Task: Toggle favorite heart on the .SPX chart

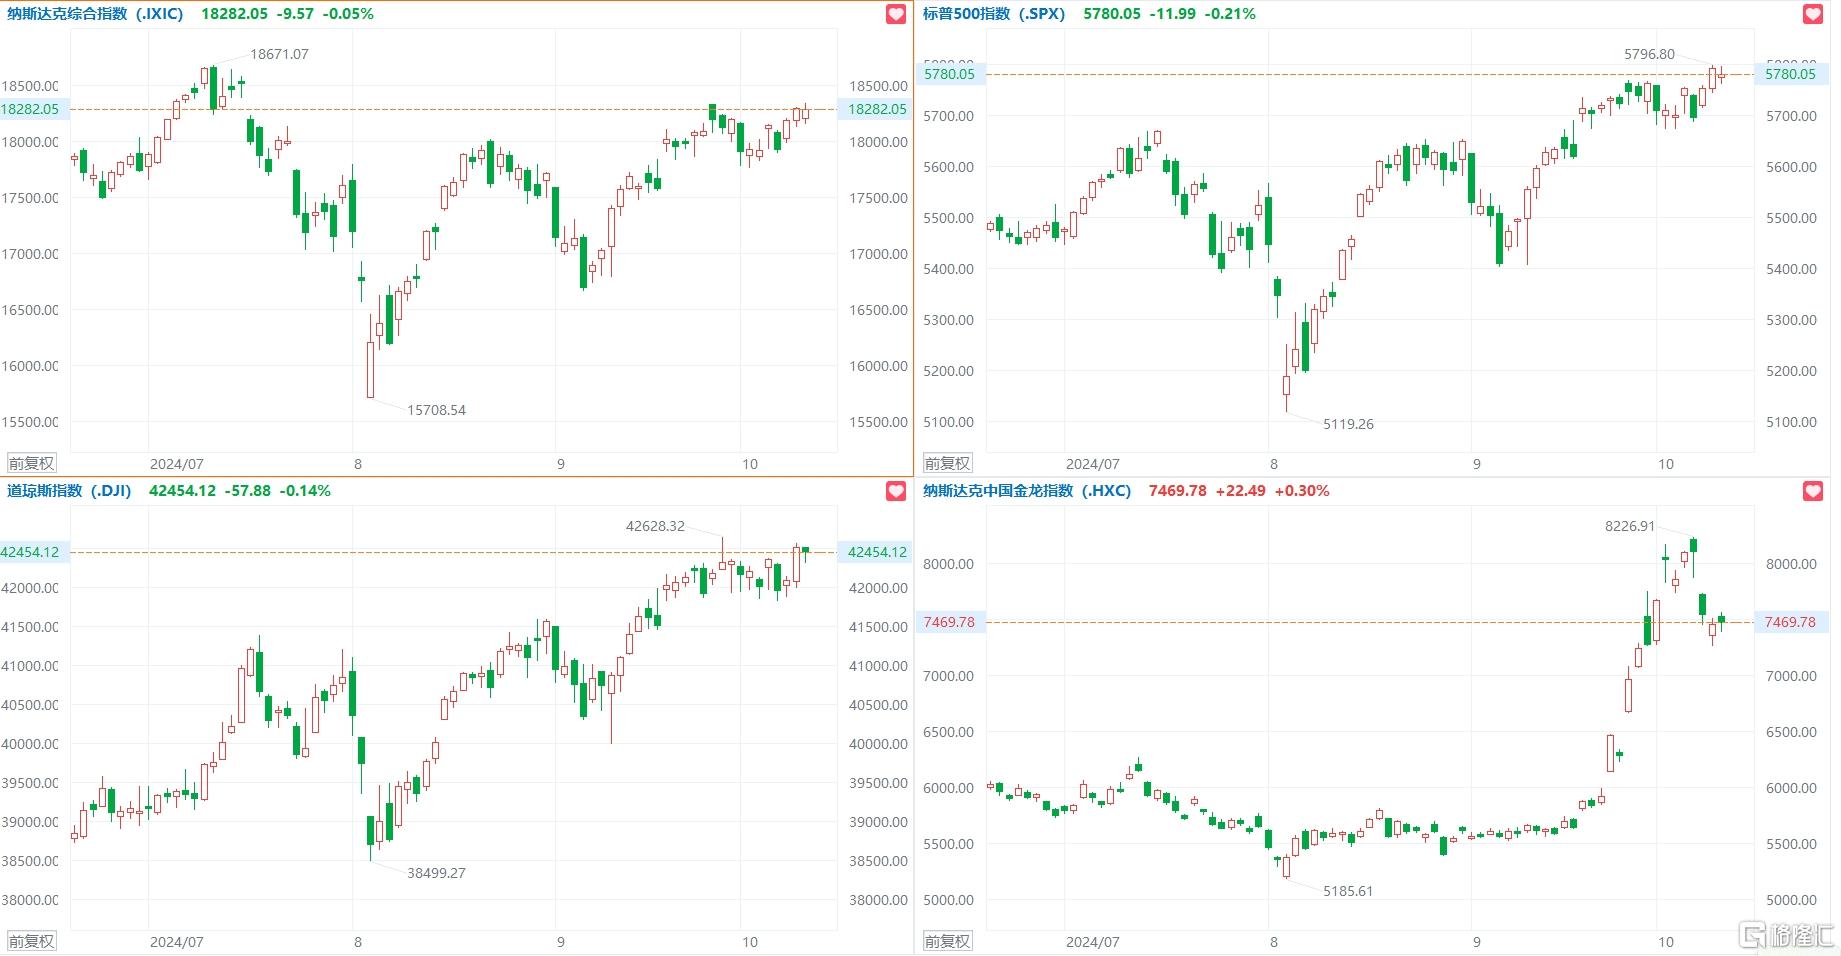Action: tap(1813, 14)
